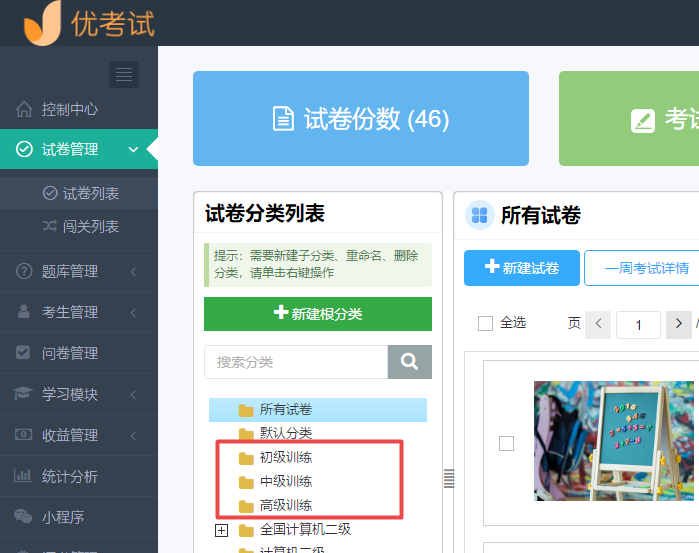Screen dimensions: 699x553
Task: Click the home icon beside 控制中心
Action: [x=24, y=109]
